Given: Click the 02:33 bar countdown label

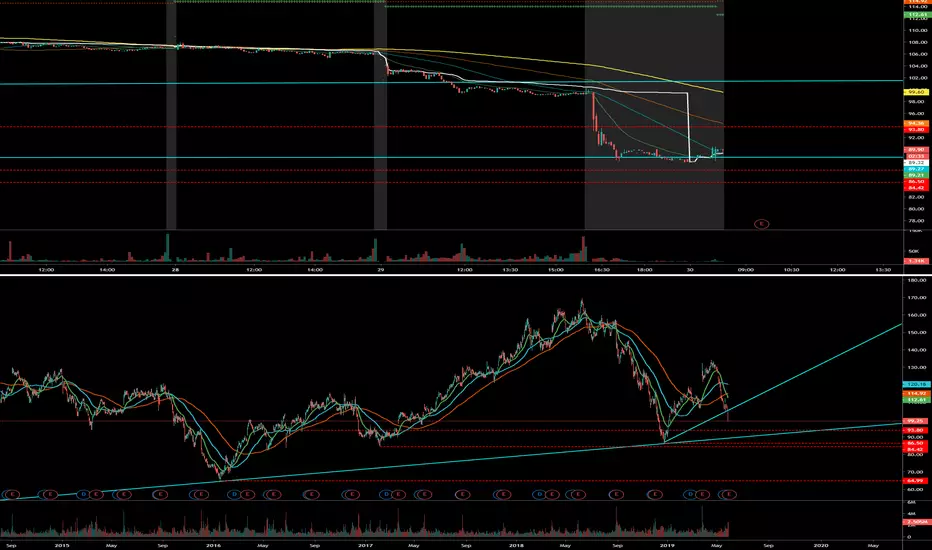Looking at the screenshot, I should pyautogui.click(x=915, y=156).
